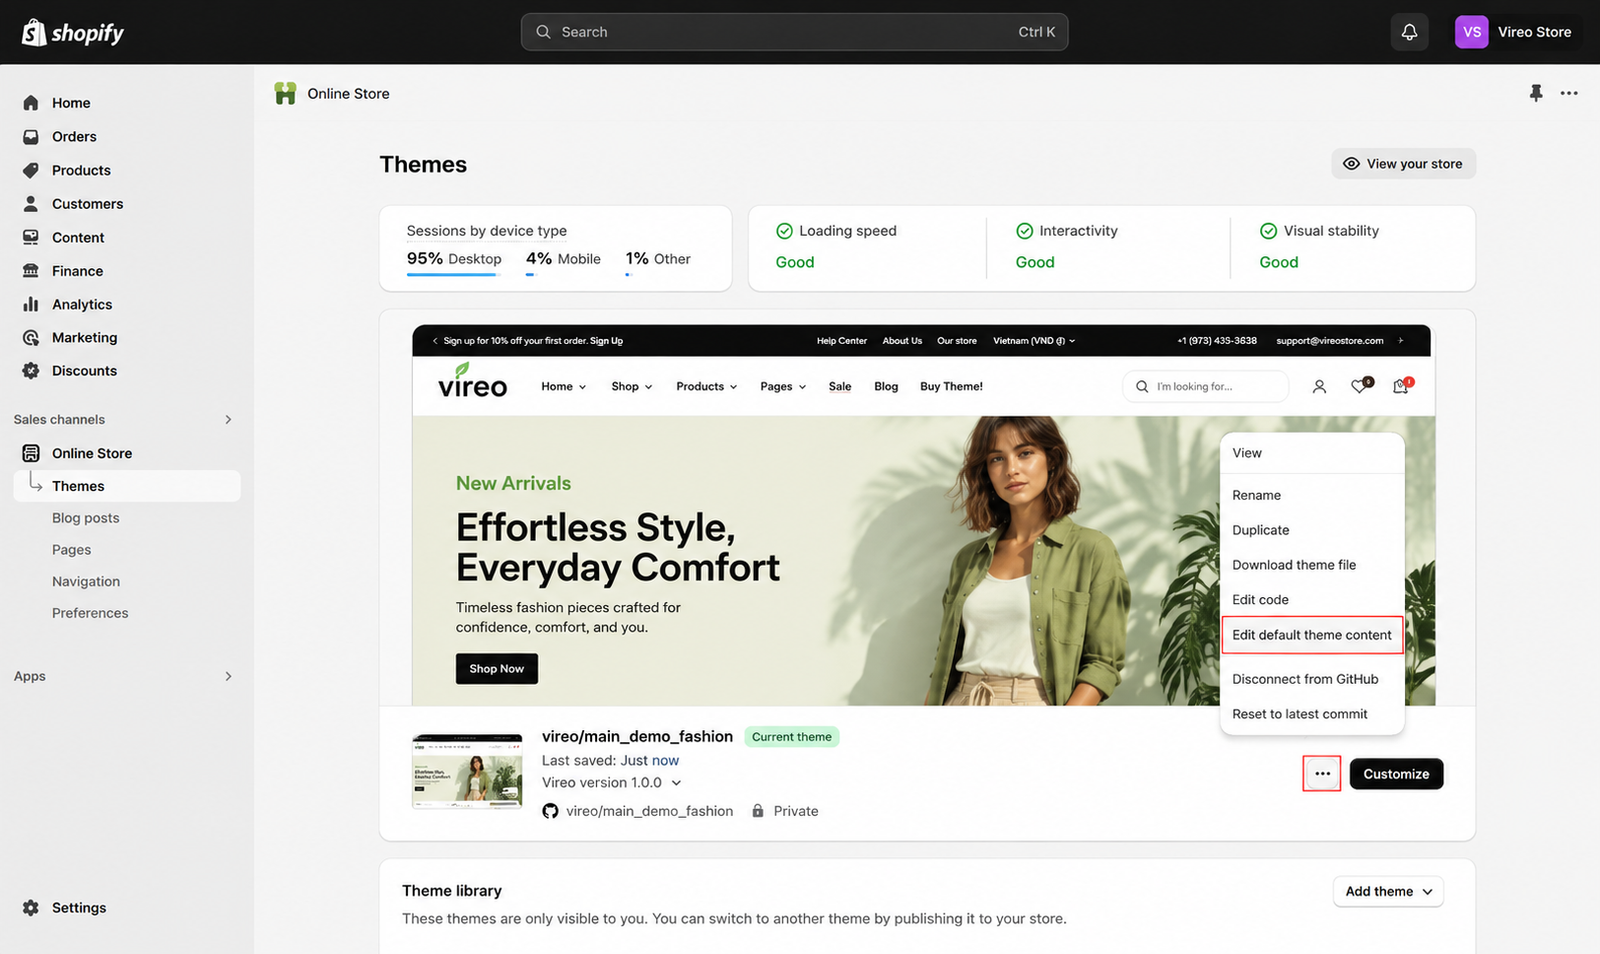The height and width of the screenshot is (954, 1600).
Task: Click the Customize button
Action: click(x=1396, y=774)
